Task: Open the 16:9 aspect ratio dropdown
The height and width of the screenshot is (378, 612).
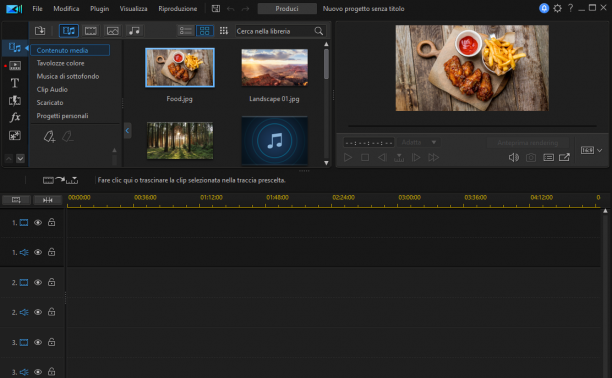Action: pyautogui.click(x=591, y=150)
